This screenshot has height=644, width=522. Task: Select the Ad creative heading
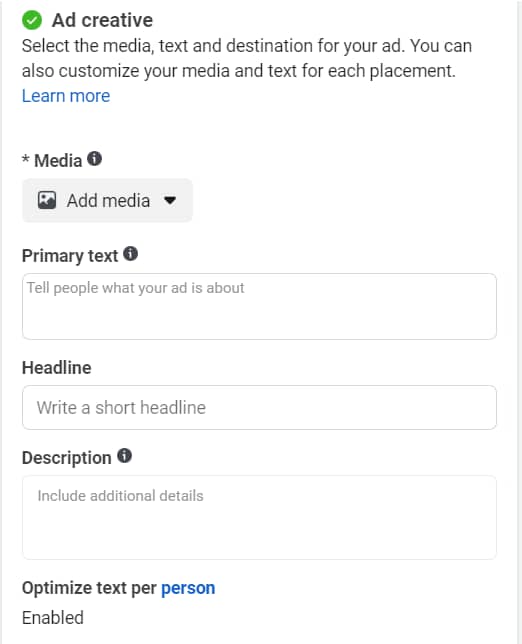102,20
